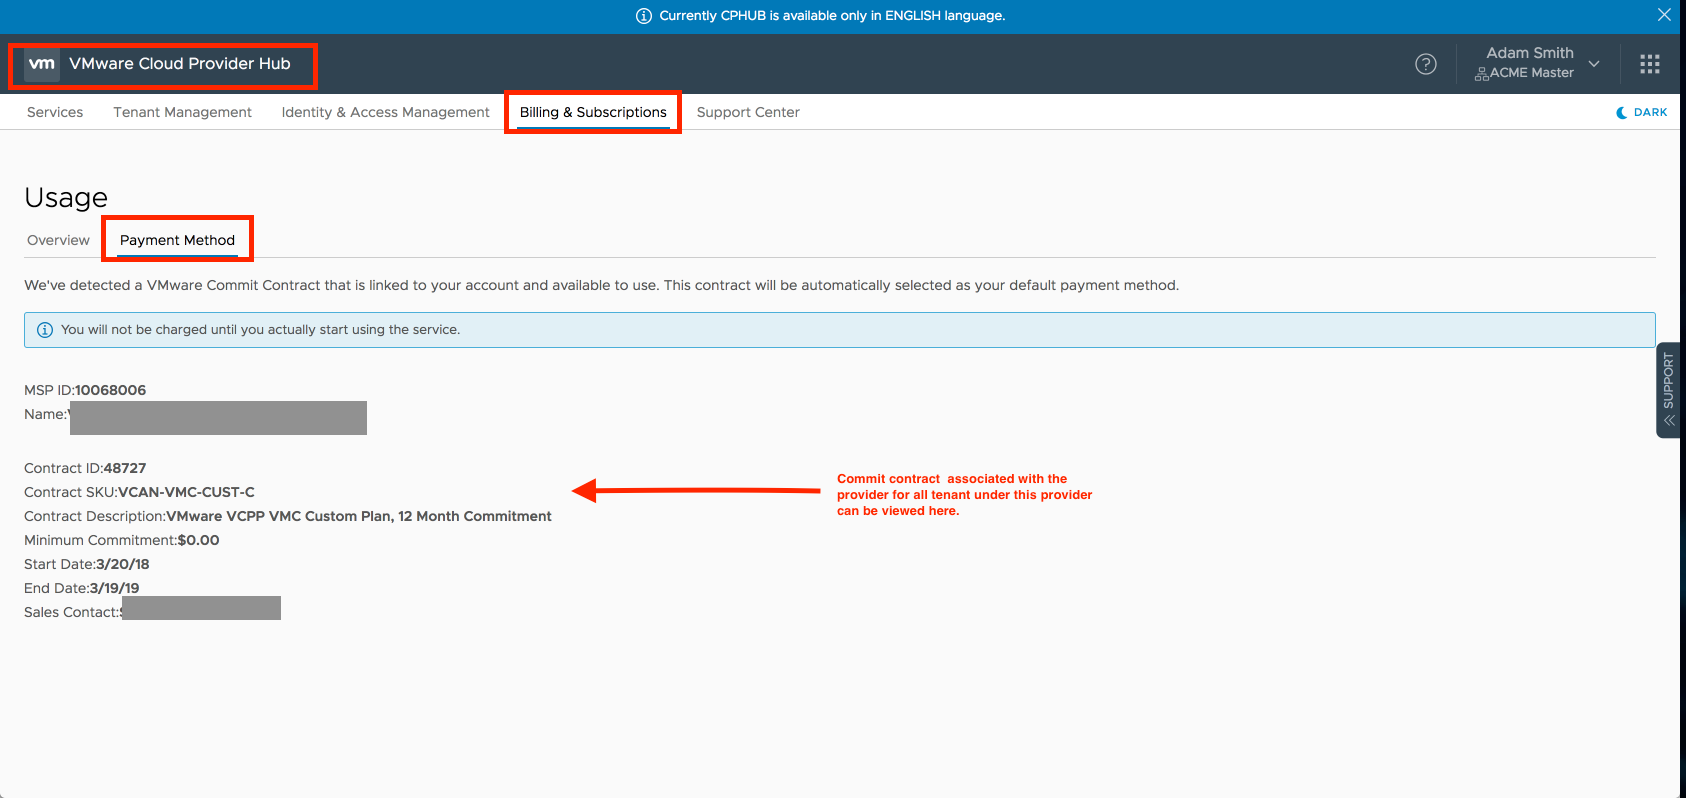Image resolution: width=1686 pixels, height=798 pixels.
Task: Open the apps grid switcher icon
Action: point(1650,64)
